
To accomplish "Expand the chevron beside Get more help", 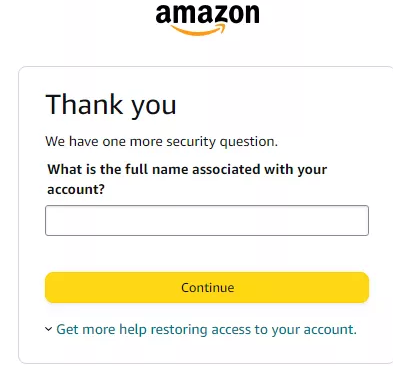I will tap(49, 329).
